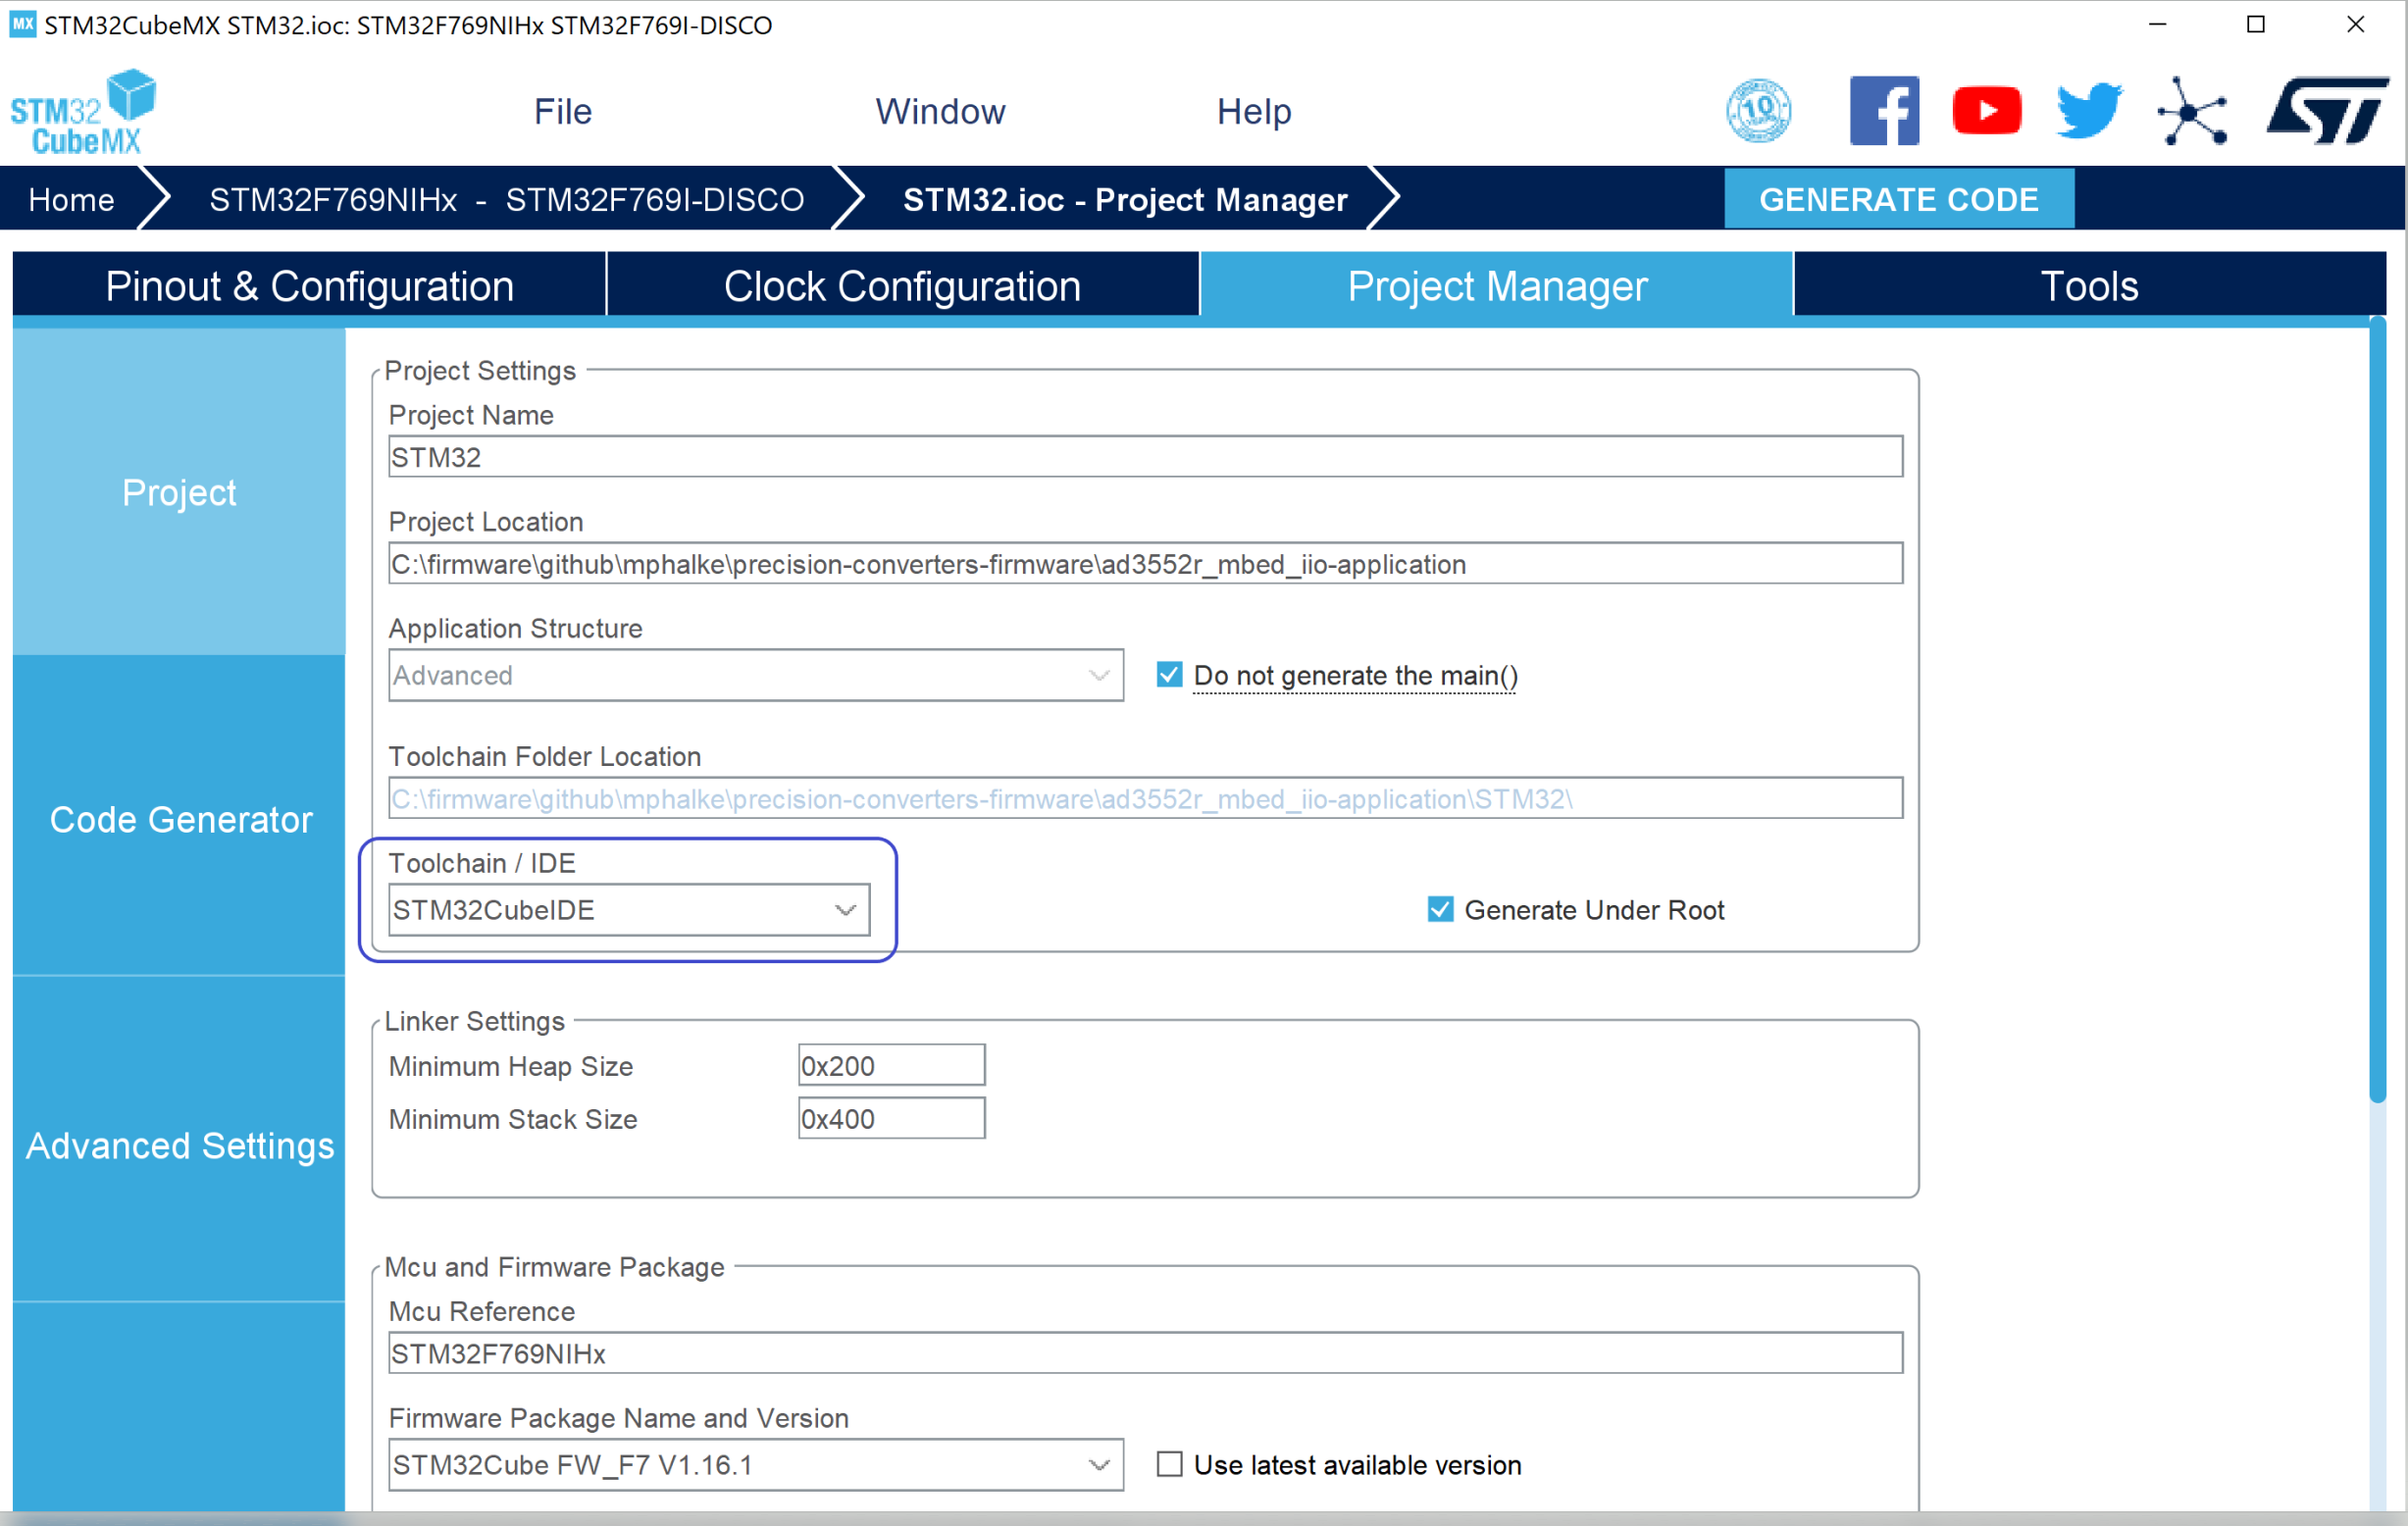Click the vertical scrollbar thumb
Viewport: 2408px width, 1526px height.
pos(2378,711)
